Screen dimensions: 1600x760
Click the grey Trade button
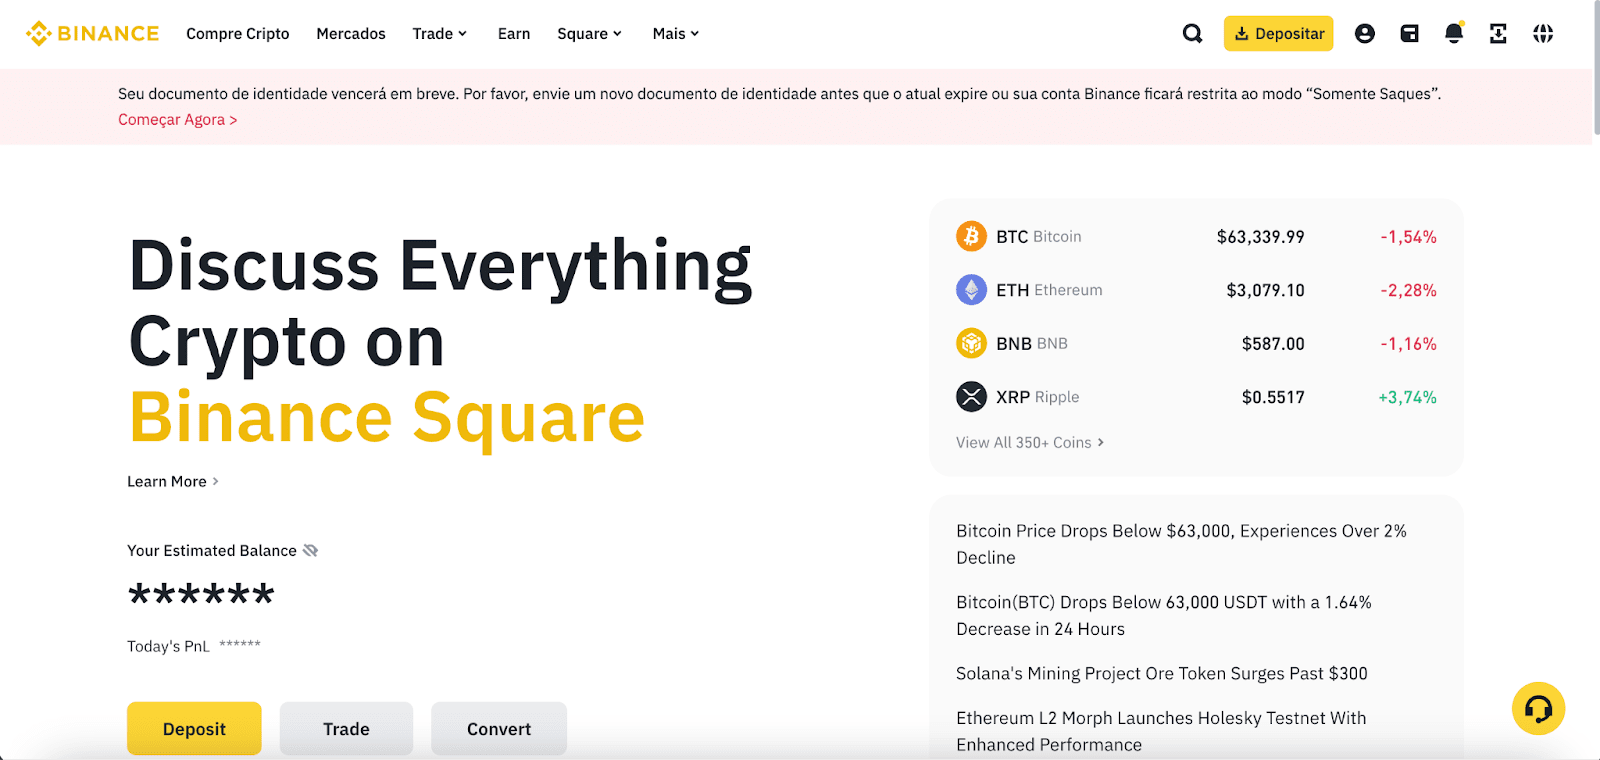(346, 729)
